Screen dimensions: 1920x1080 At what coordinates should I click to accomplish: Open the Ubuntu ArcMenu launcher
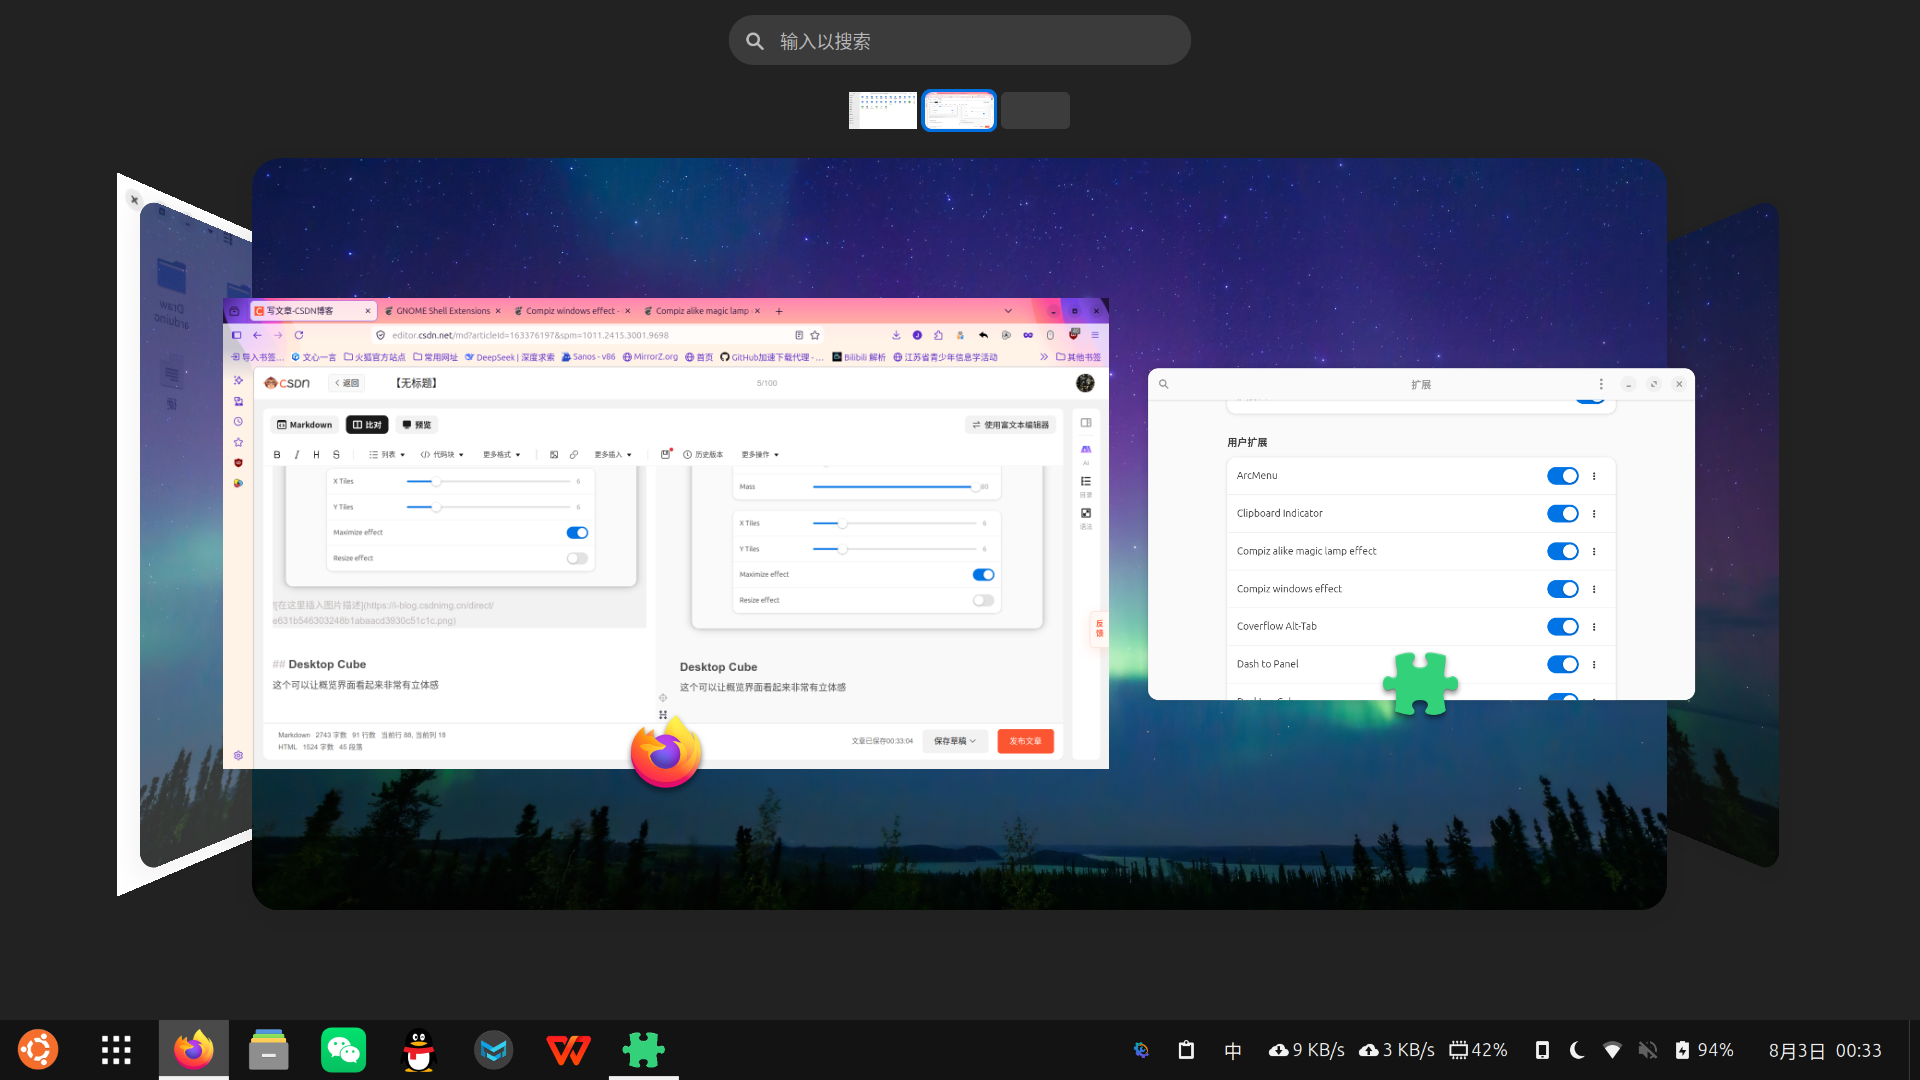pyautogui.click(x=38, y=1050)
